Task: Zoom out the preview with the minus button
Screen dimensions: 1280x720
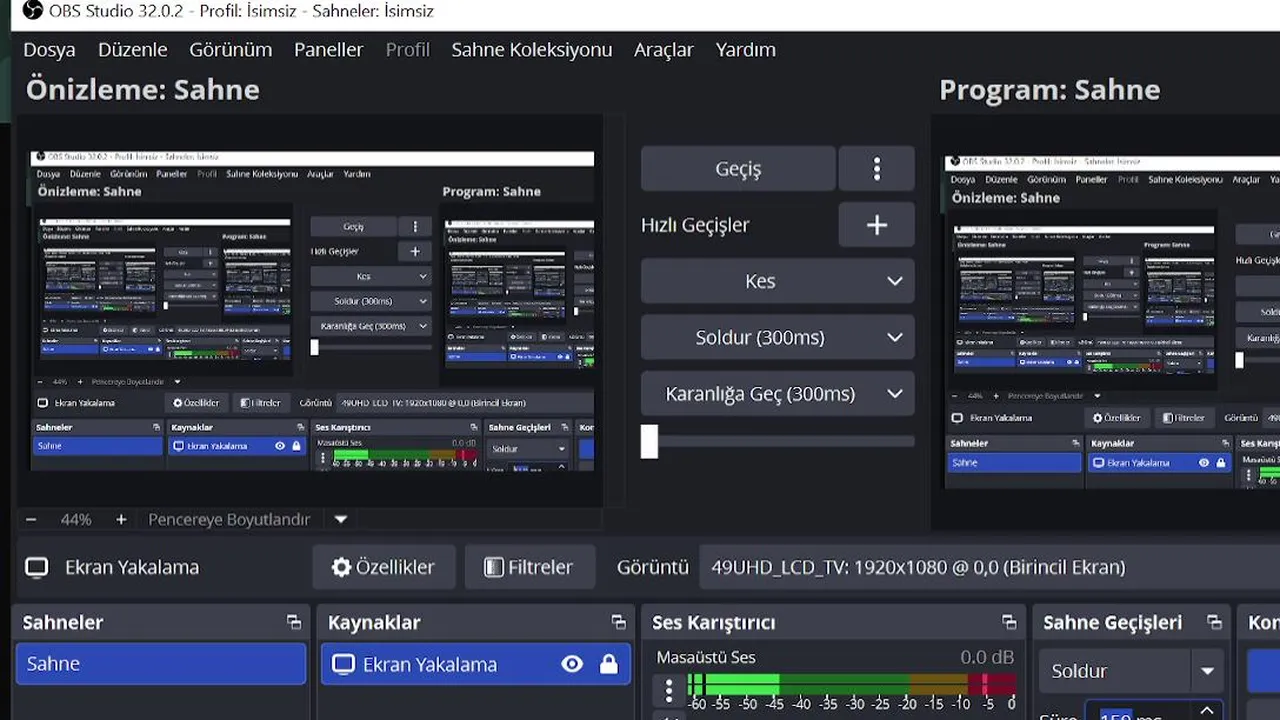Action: click(x=31, y=519)
